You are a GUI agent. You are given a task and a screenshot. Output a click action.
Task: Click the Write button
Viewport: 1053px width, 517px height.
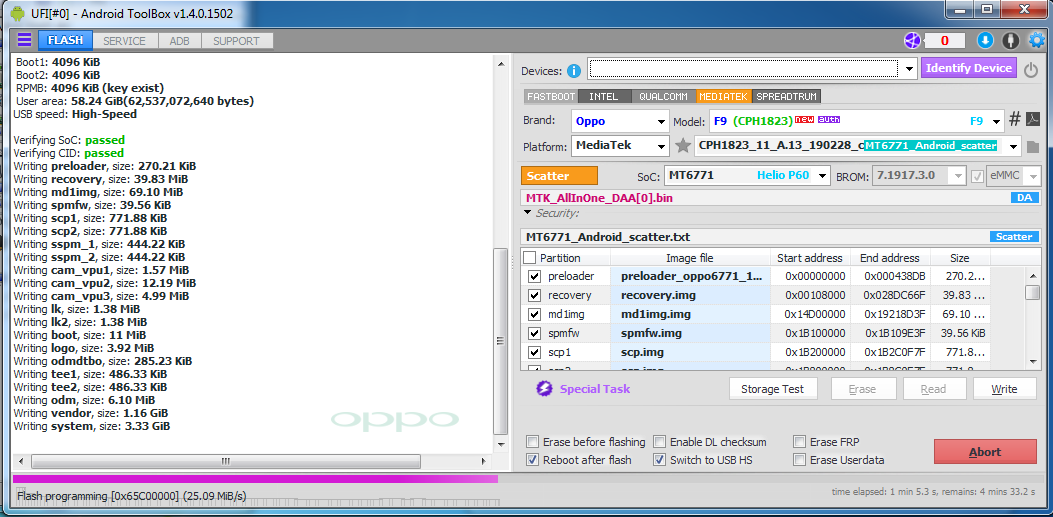click(1005, 389)
